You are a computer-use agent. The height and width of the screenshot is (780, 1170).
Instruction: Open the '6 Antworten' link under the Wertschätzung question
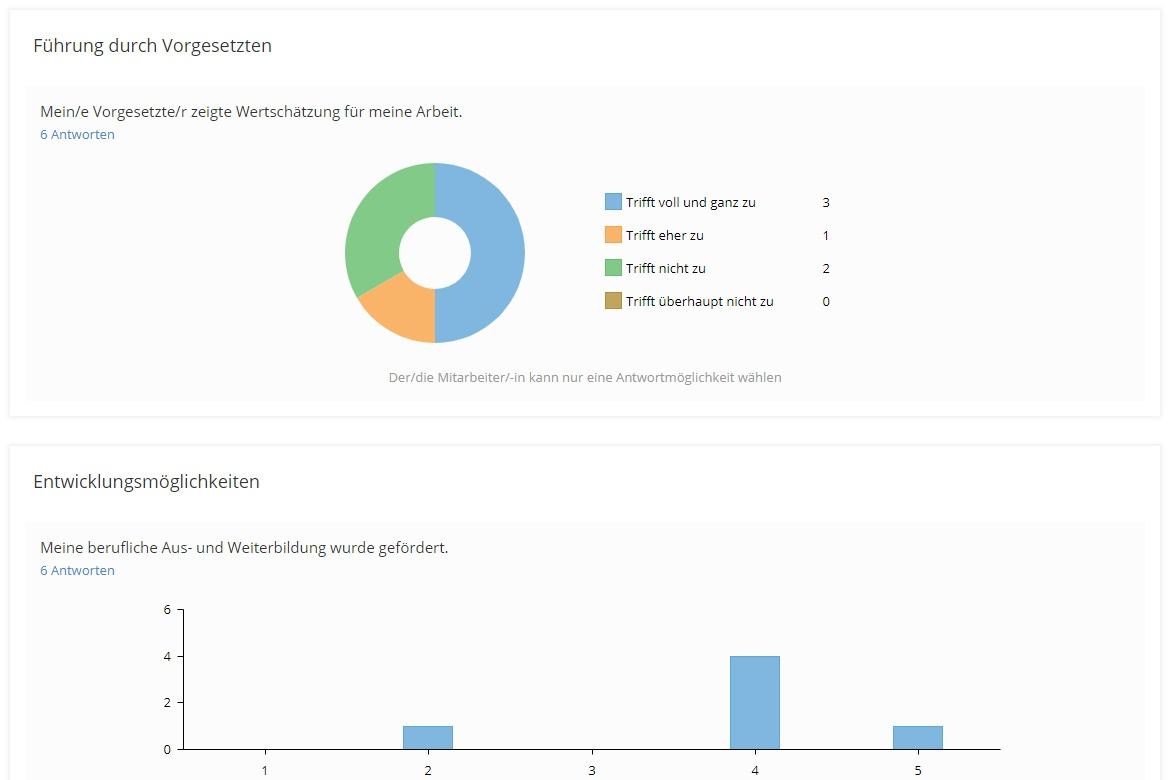77,134
